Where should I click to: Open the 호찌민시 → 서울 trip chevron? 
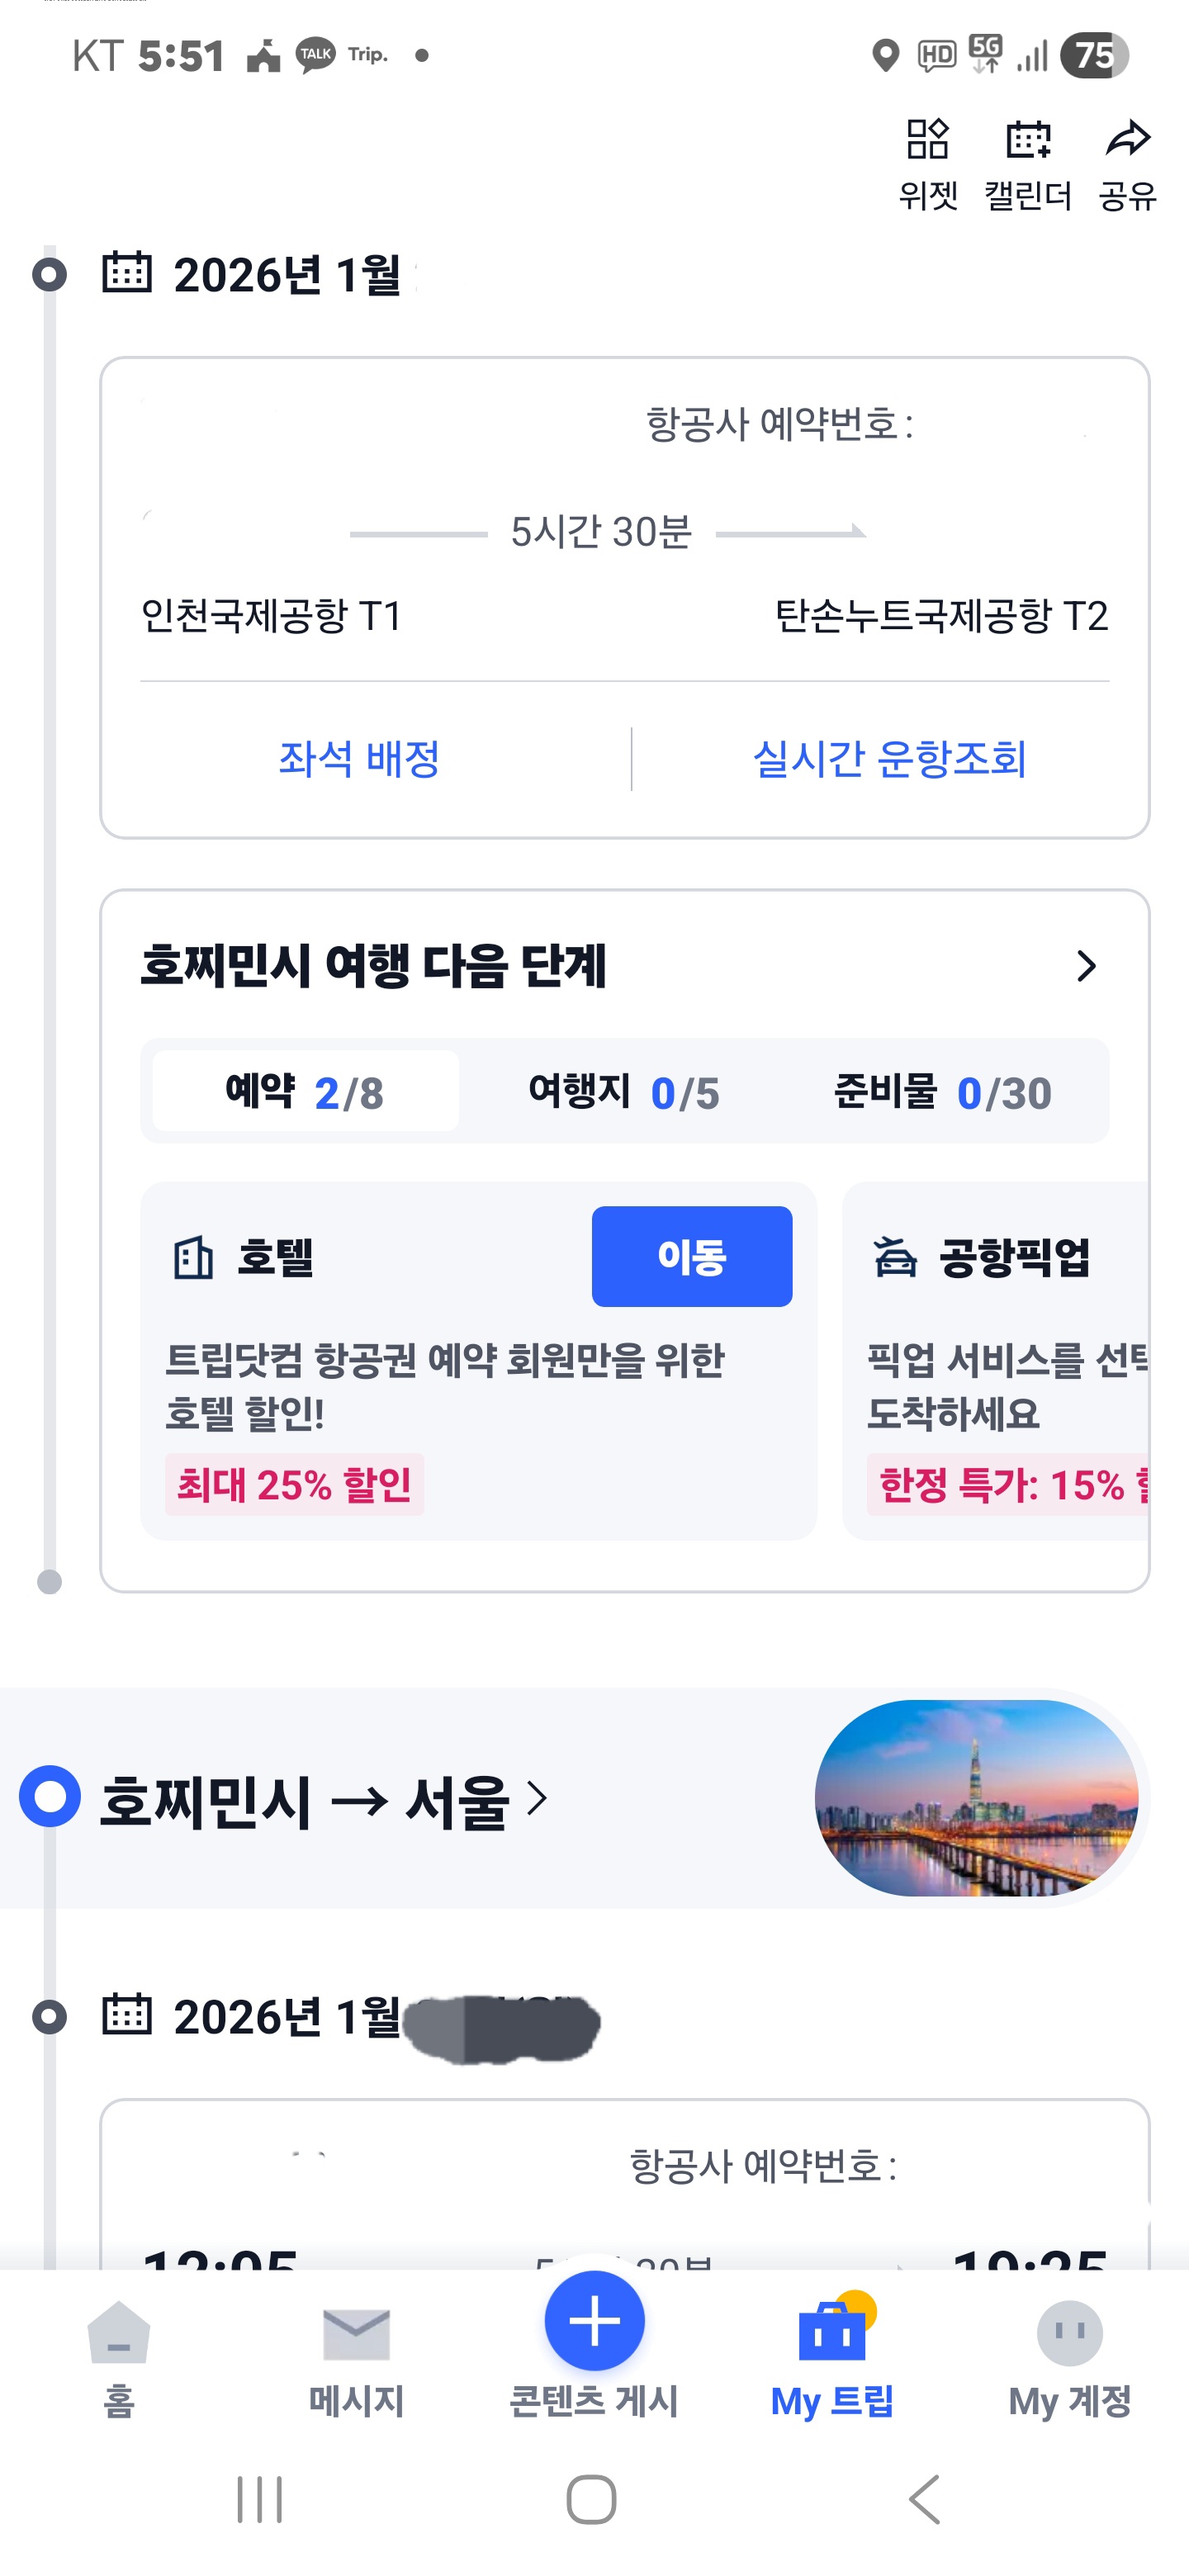point(537,1798)
